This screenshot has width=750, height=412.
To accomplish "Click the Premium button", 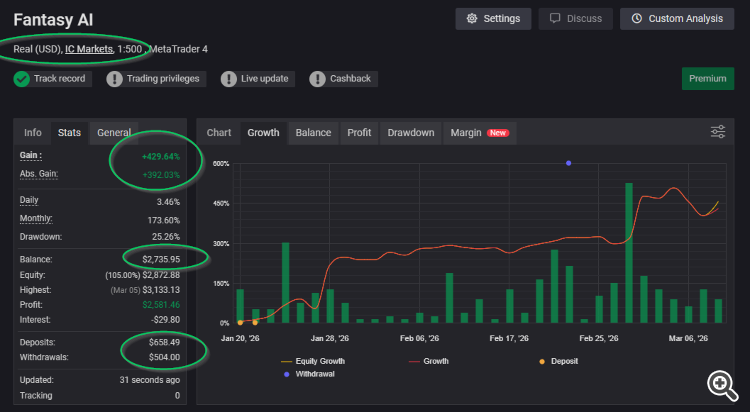I will pyautogui.click(x=708, y=79).
